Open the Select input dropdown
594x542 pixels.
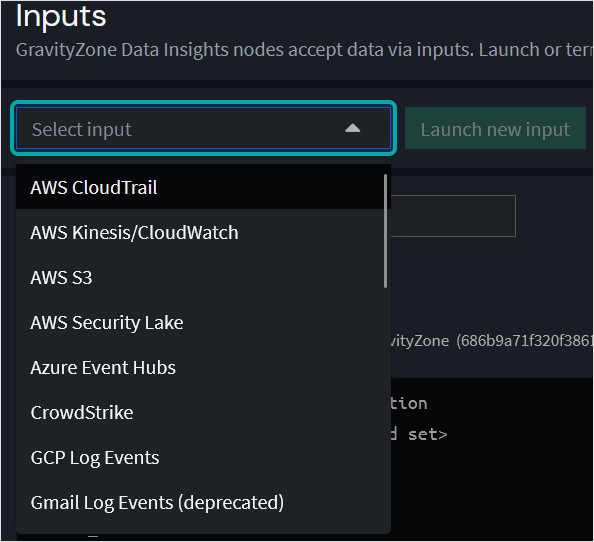(x=203, y=128)
